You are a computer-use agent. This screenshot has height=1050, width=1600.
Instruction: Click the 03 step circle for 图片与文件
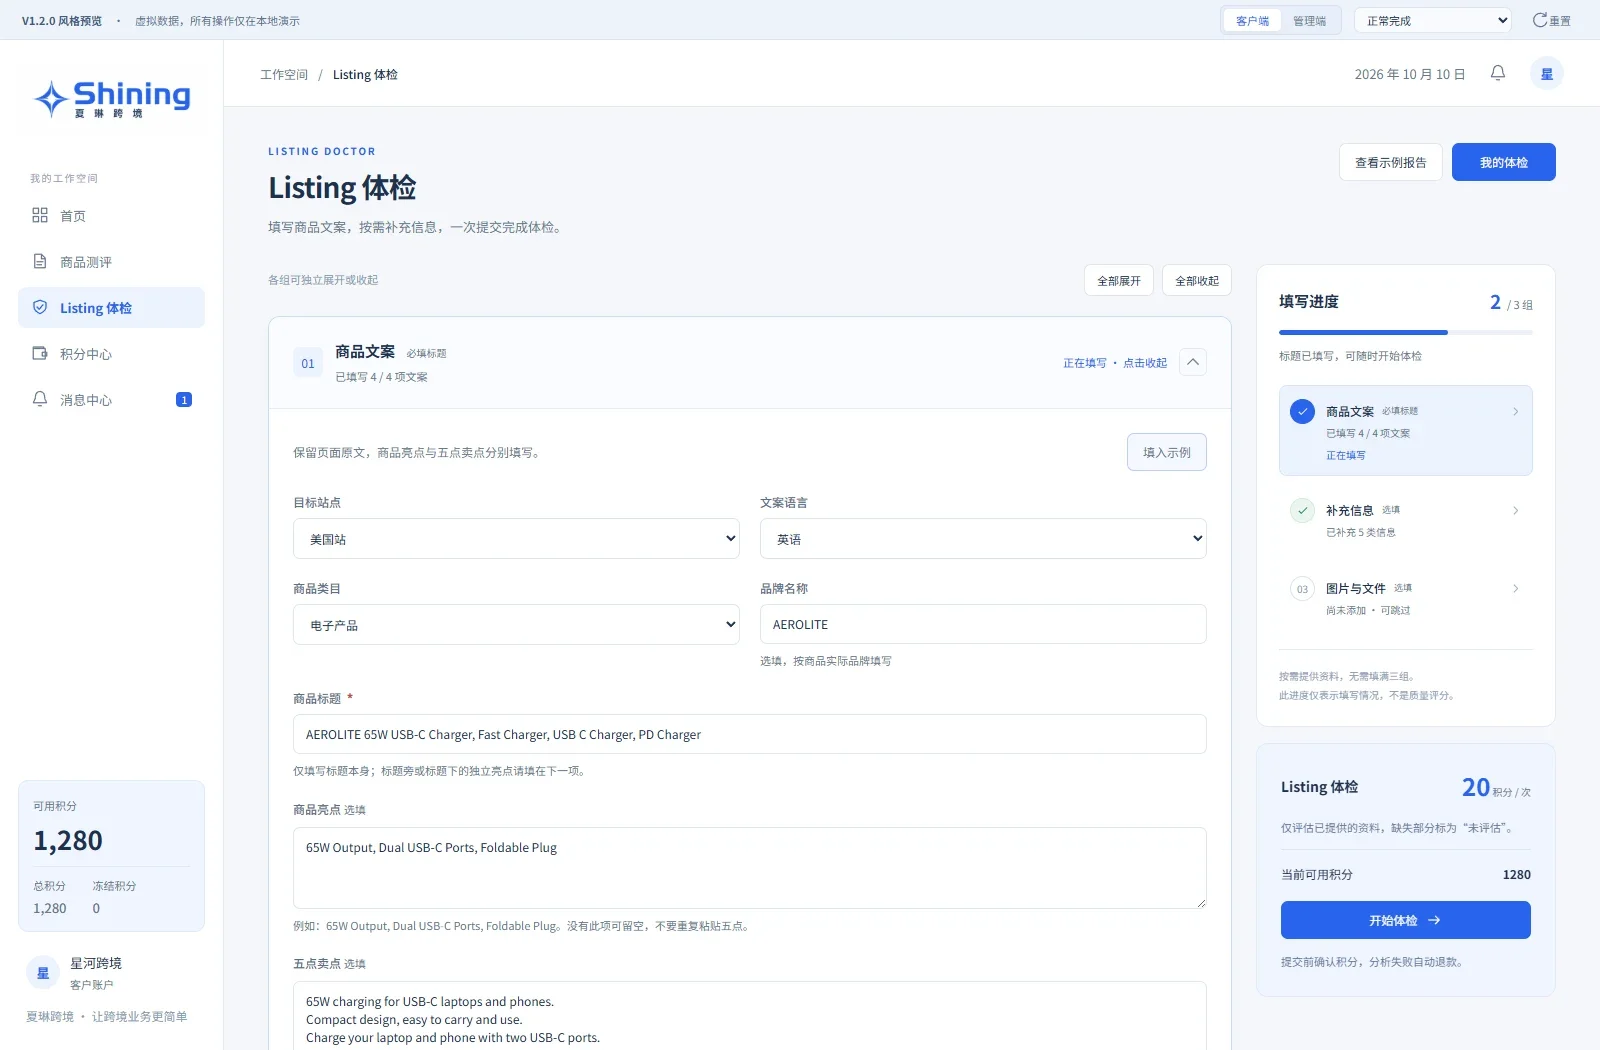pos(1302,589)
